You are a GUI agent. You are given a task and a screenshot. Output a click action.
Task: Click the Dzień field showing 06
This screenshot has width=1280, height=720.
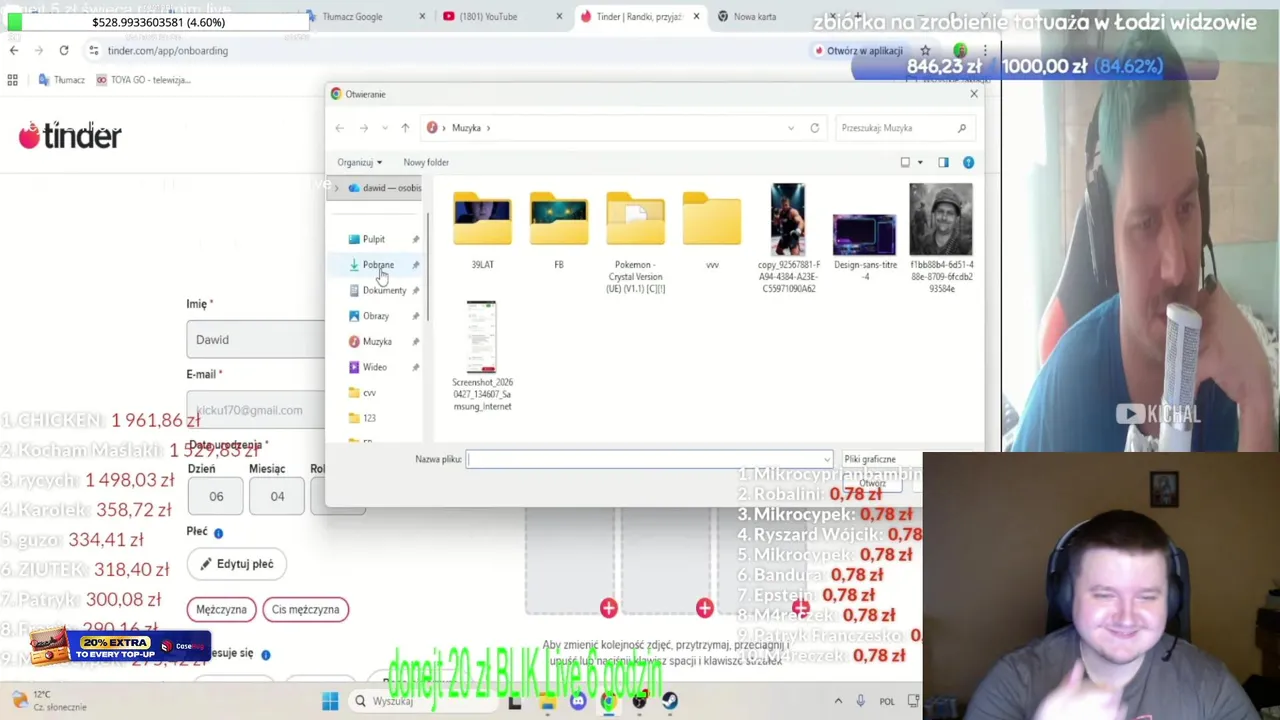pyautogui.click(x=216, y=496)
